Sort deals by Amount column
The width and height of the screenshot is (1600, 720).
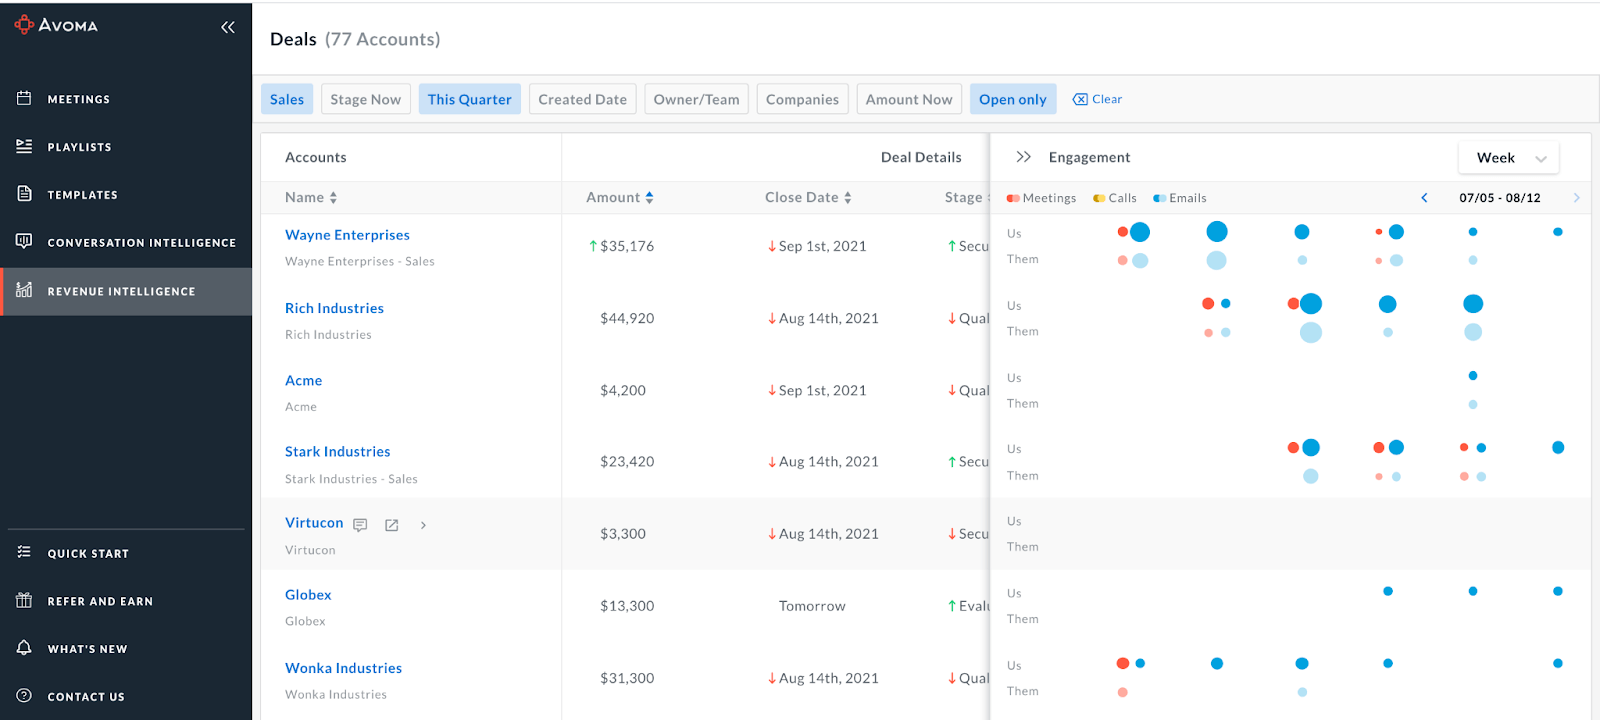pyautogui.click(x=620, y=198)
